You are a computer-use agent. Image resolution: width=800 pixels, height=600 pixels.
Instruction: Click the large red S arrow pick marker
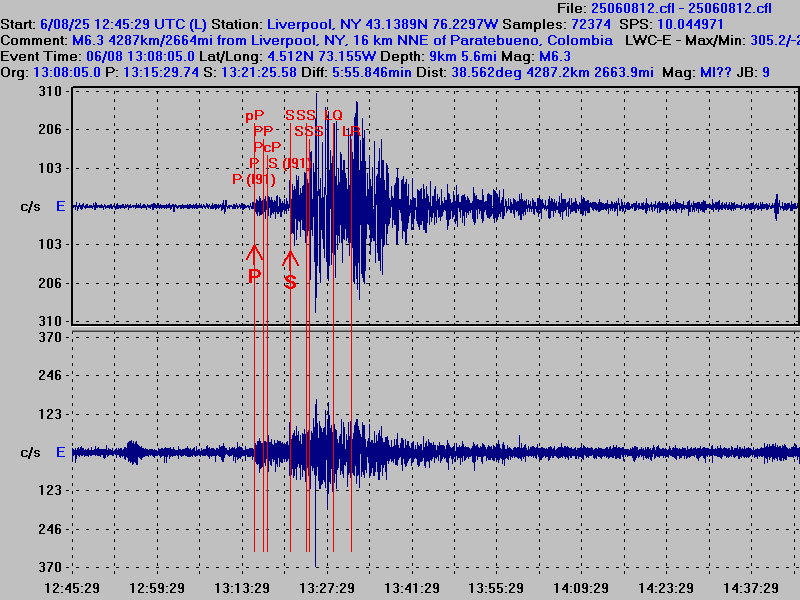click(x=290, y=270)
